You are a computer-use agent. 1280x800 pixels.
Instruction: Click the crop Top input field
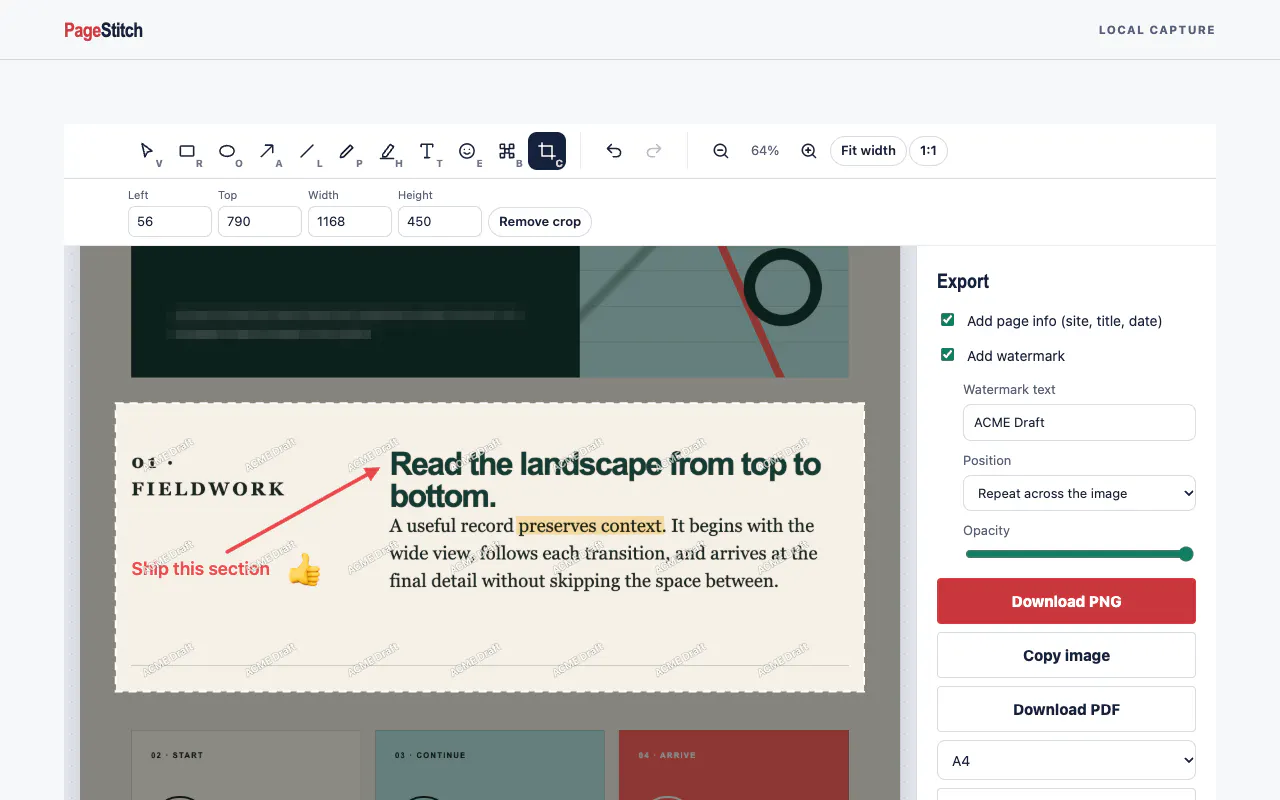[260, 222]
